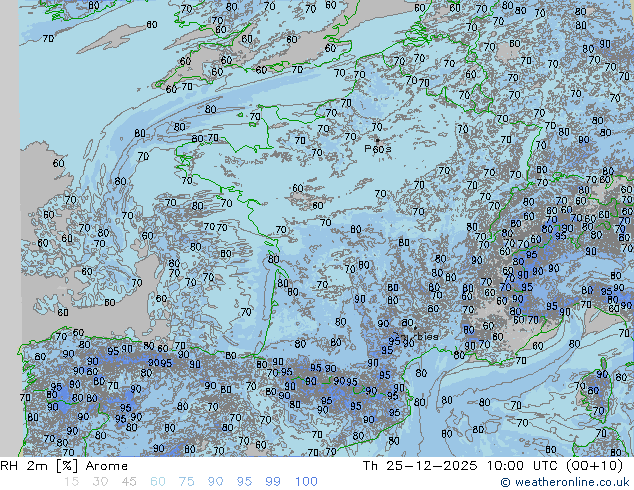The height and width of the screenshot is (490, 634).
Task: Select the (00+10) forecast offset text
Action: click(x=597, y=466)
